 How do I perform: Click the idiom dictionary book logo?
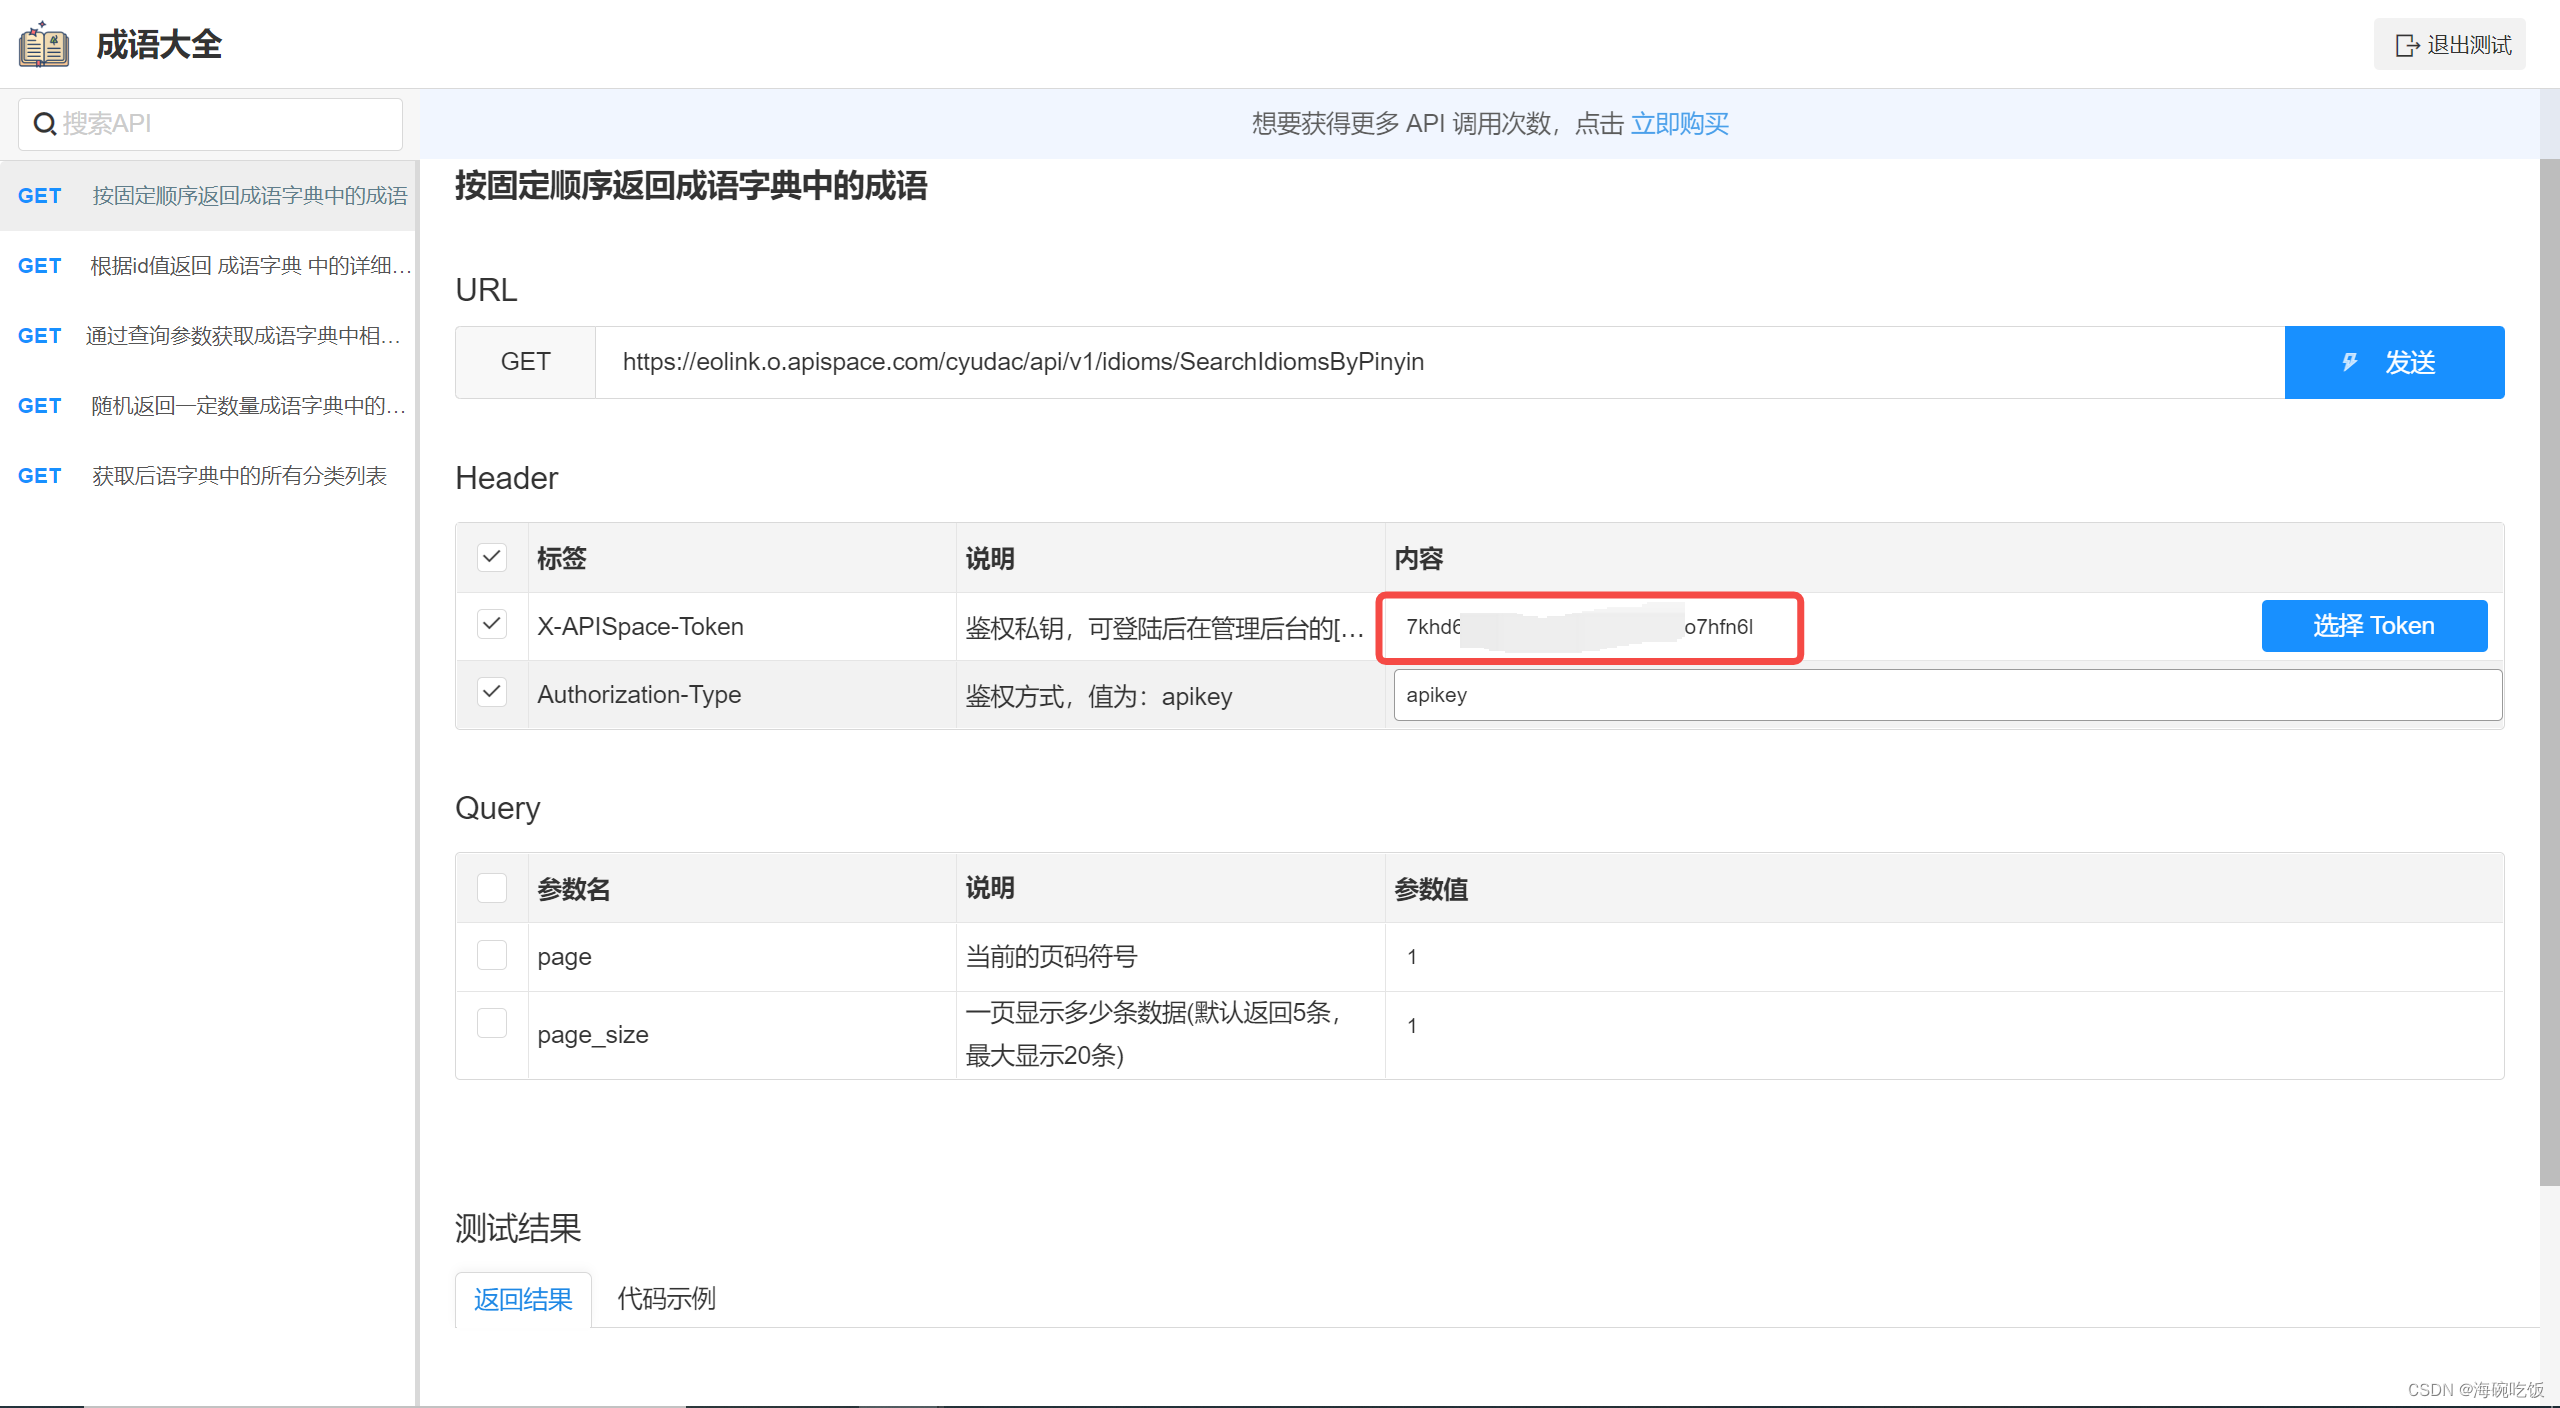(x=44, y=45)
